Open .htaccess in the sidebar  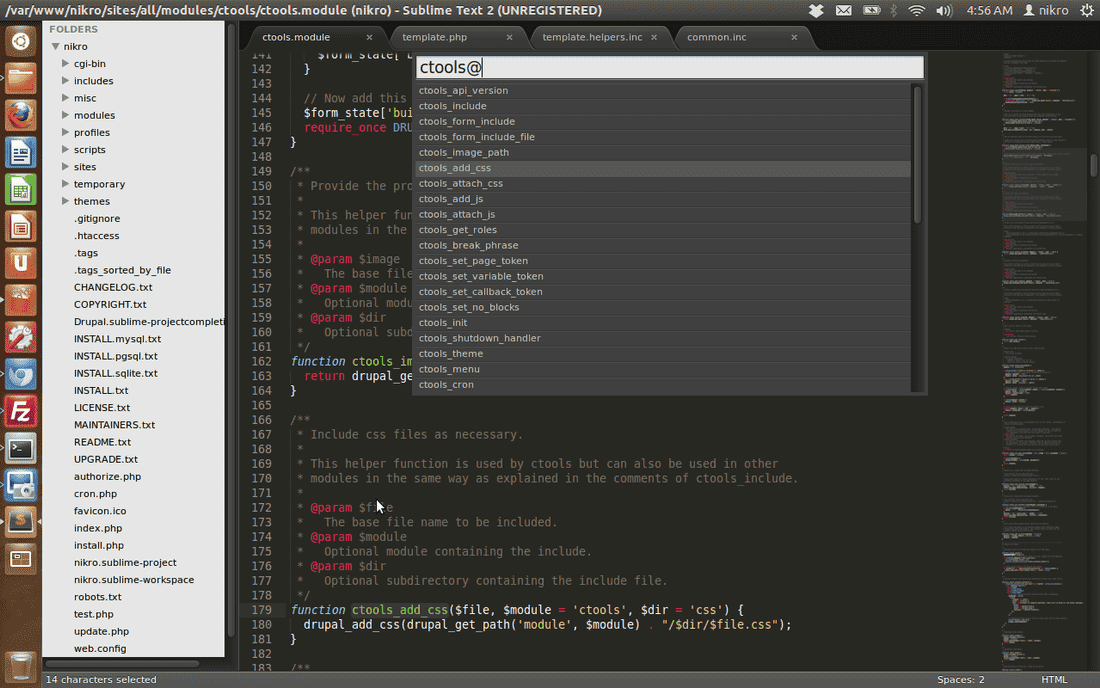click(x=97, y=236)
